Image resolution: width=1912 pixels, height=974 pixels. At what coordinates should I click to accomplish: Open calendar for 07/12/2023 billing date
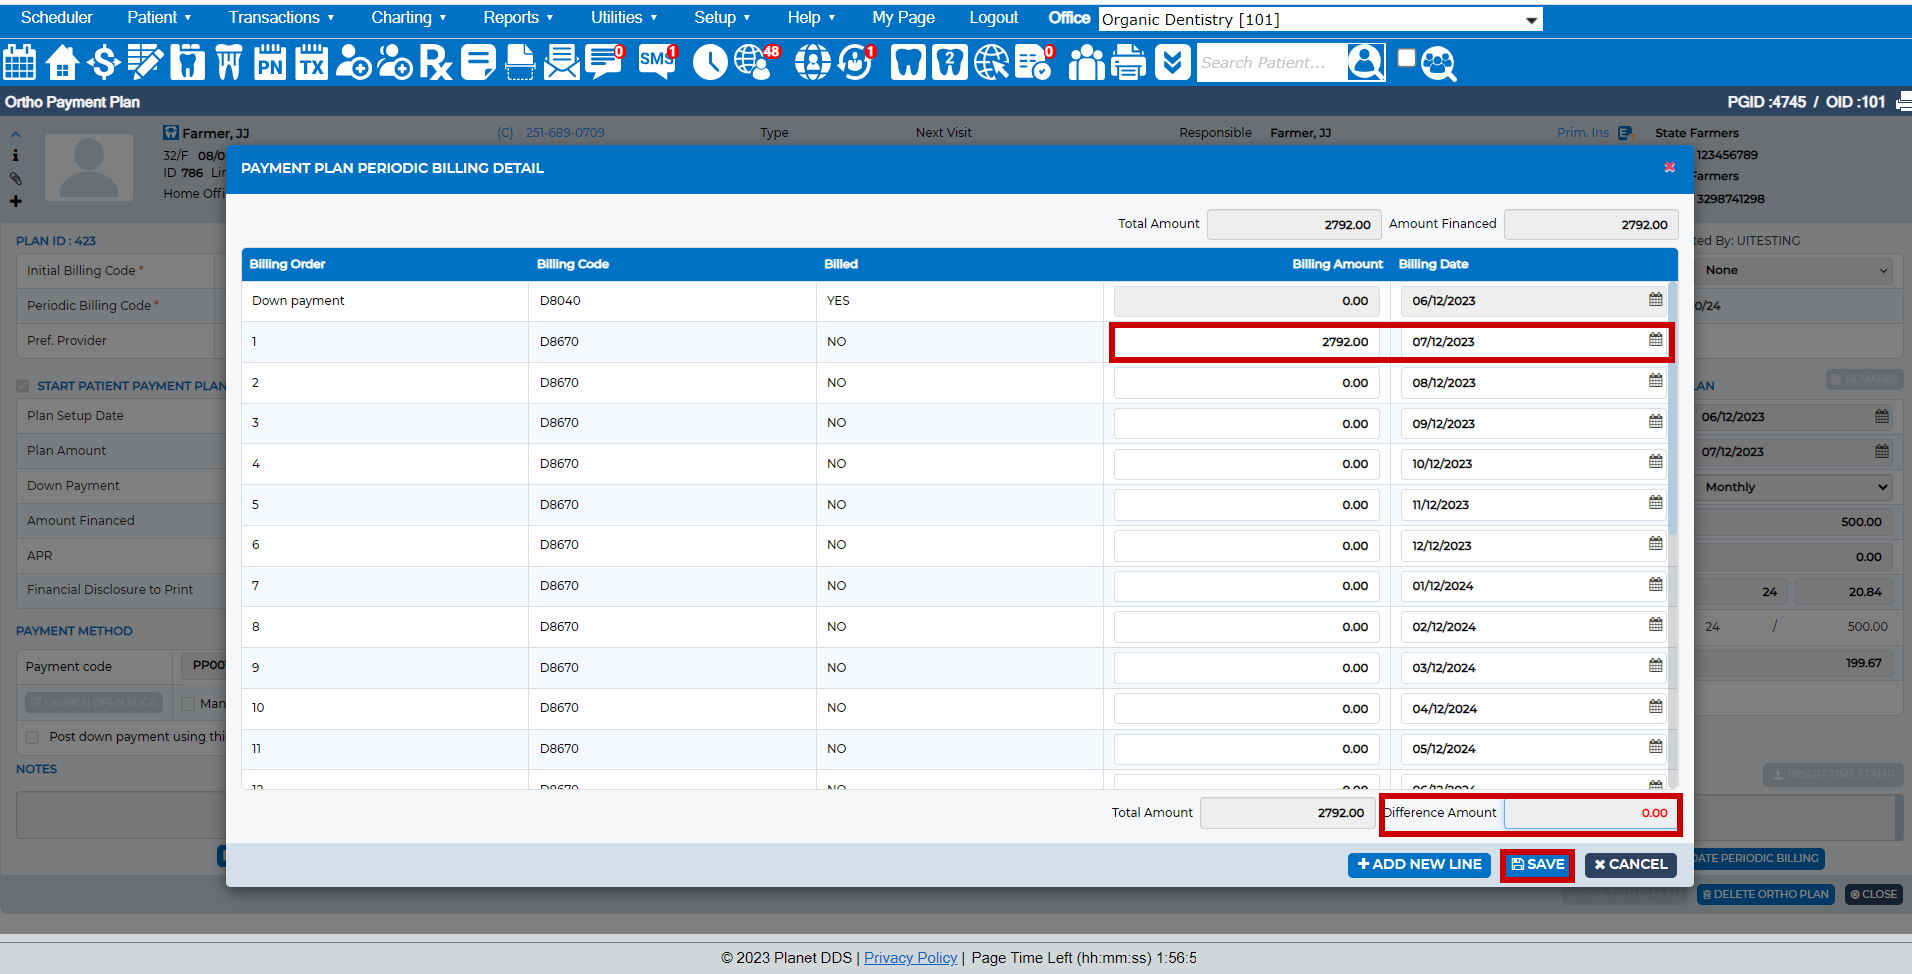[1655, 340]
